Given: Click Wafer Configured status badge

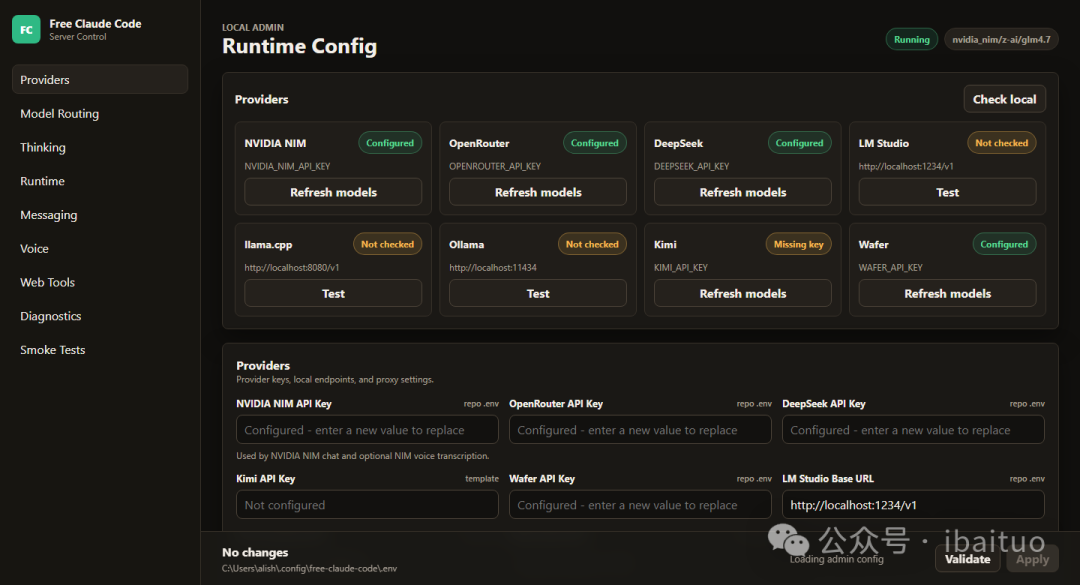Looking at the screenshot, I should coord(1004,244).
